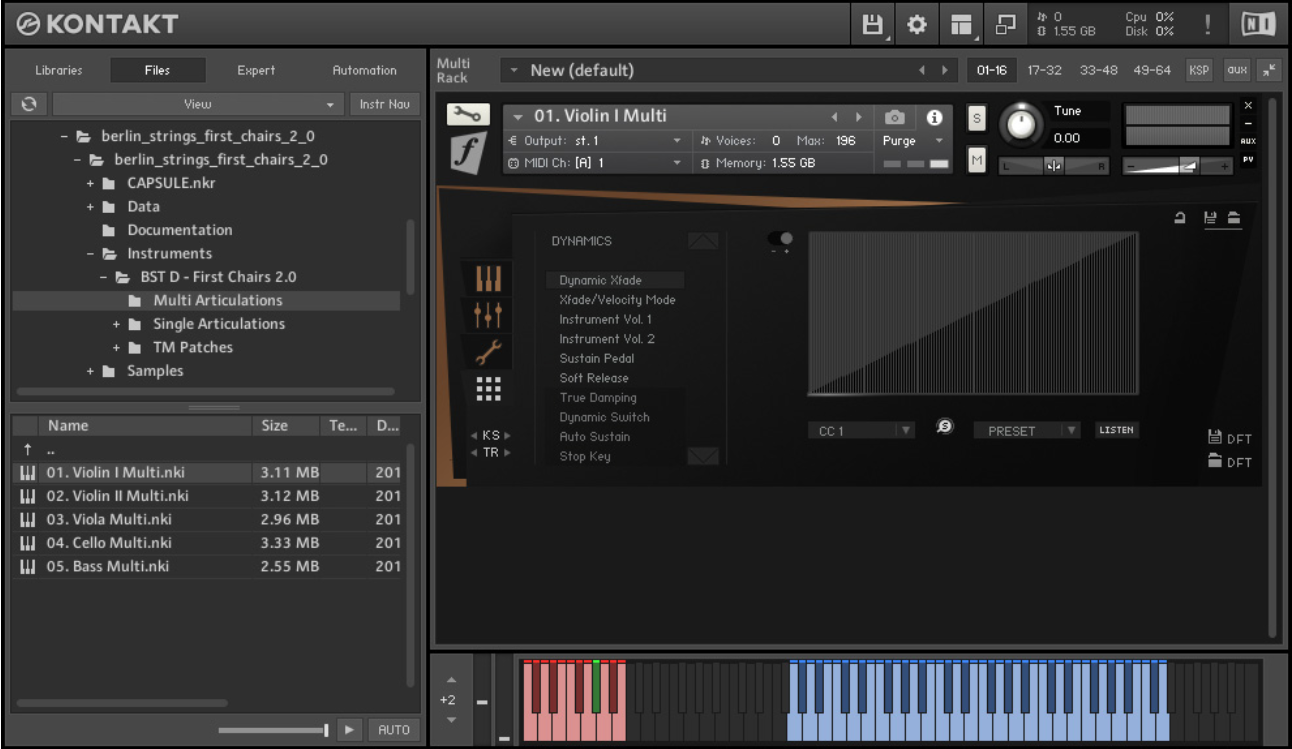
Task: Toggle aux sends display button
Action: (1237, 70)
